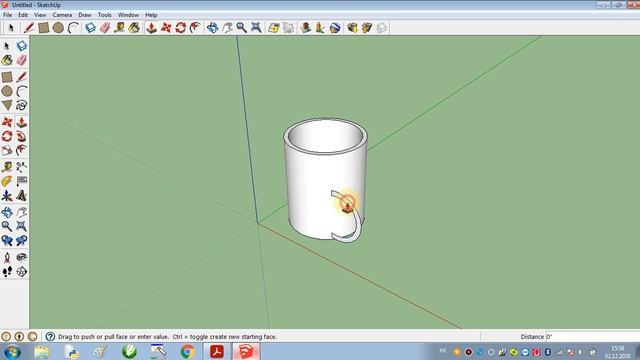Image resolution: width=640 pixels, height=360 pixels.
Task: Click into the Distance value field
Action: (593, 337)
